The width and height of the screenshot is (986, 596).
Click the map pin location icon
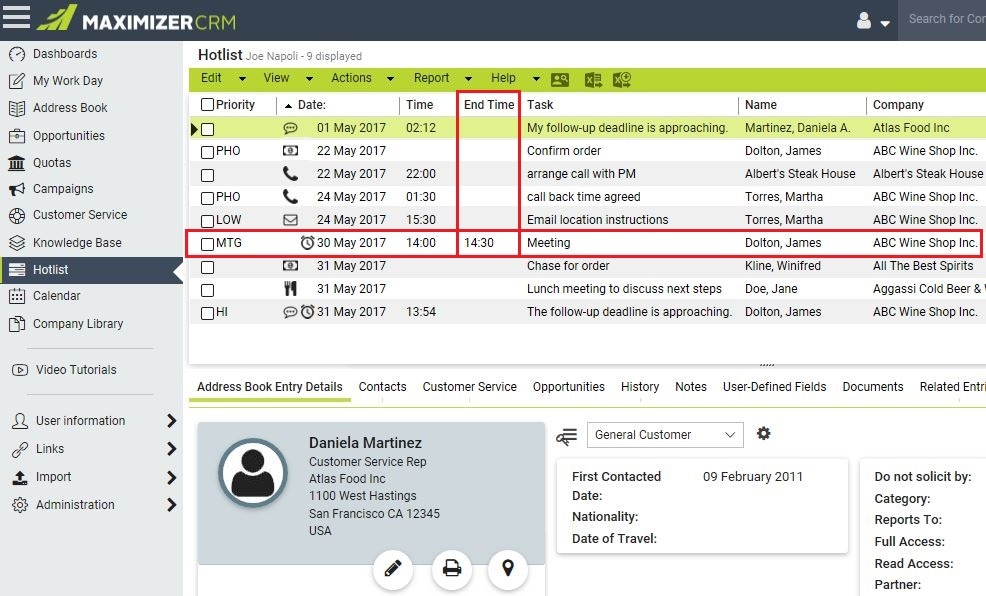click(x=508, y=569)
